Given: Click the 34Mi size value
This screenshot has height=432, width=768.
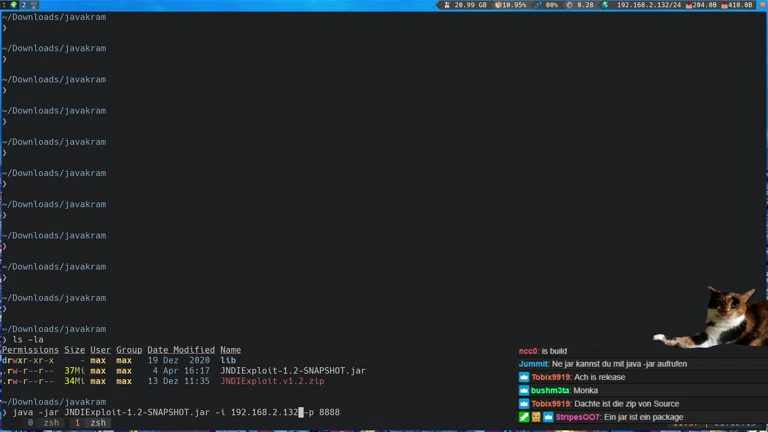Looking at the screenshot, I should [x=74, y=381].
